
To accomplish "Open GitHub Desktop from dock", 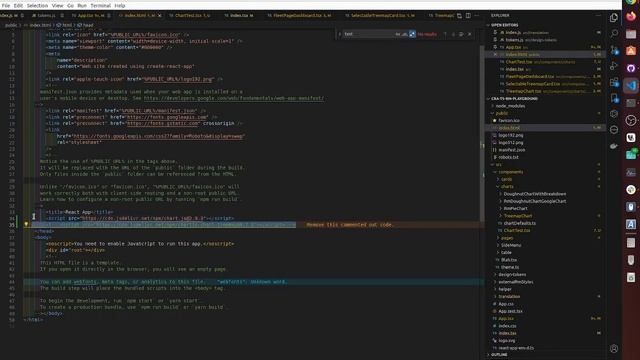I will pos(631,68).
